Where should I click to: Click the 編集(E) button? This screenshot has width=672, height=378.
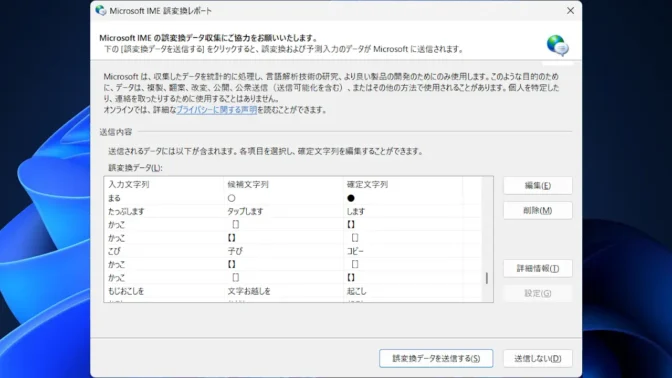pos(537,186)
